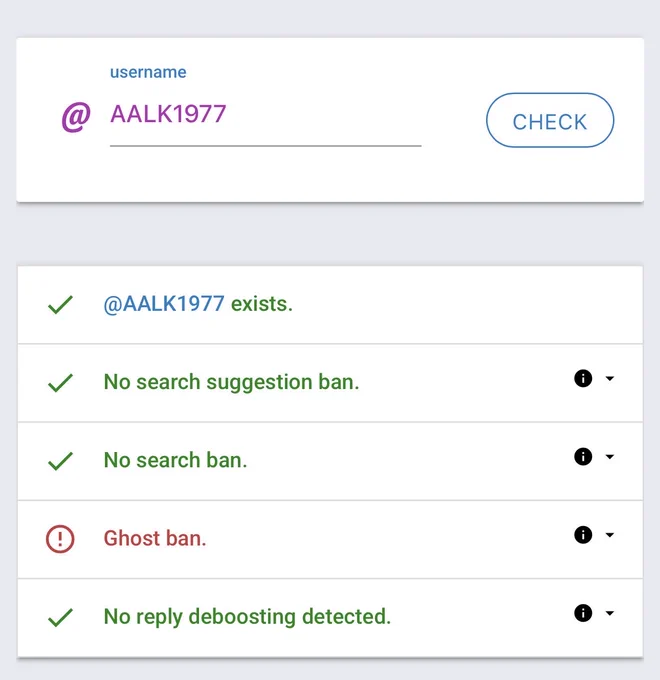The image size is (660, 680).
Task: Open the @AALK1977 profile link
Action: pyautogui.click(x=163, y=304)
